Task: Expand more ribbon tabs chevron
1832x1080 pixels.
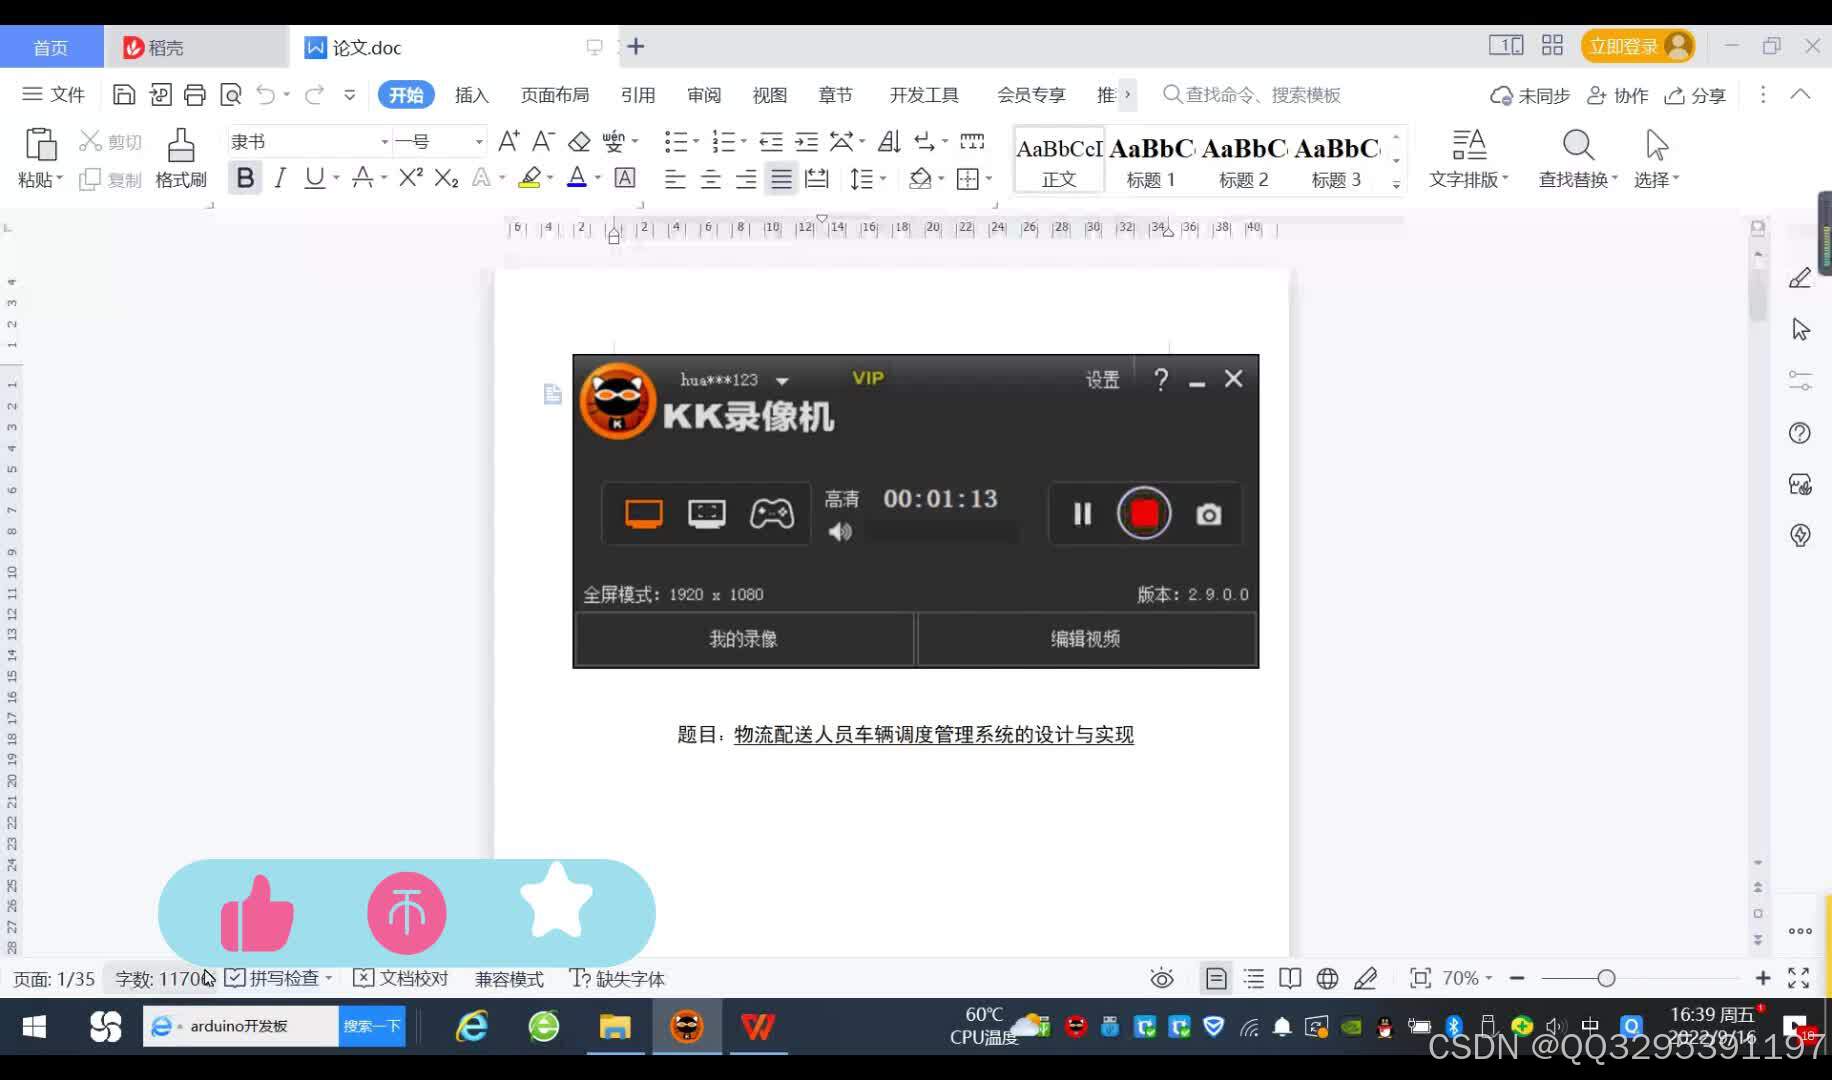Action: 1128,95
